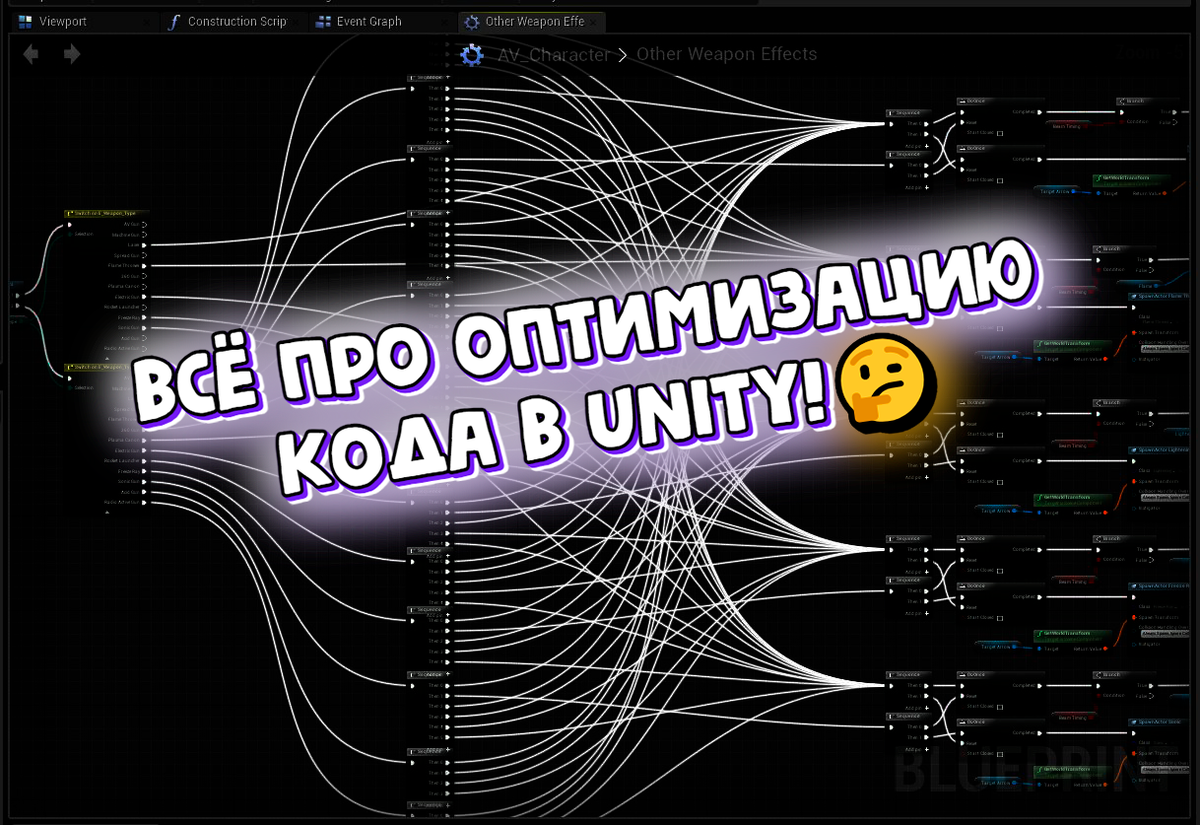The width and height of the screenshot is (1200, 825).
Task: Collapse the lower Switch node with its bottom arrow
Action: click(107, 512)
